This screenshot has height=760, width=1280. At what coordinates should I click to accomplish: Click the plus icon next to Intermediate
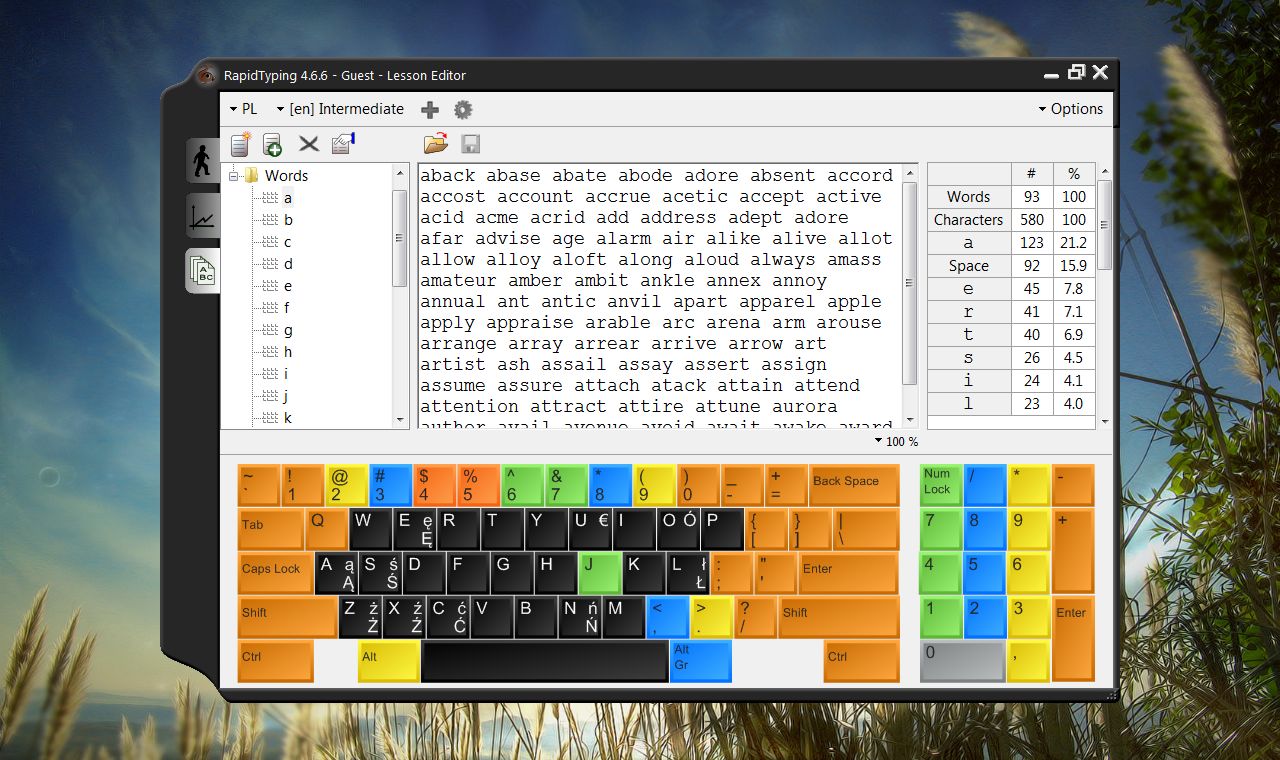click(x=430, y=110)
